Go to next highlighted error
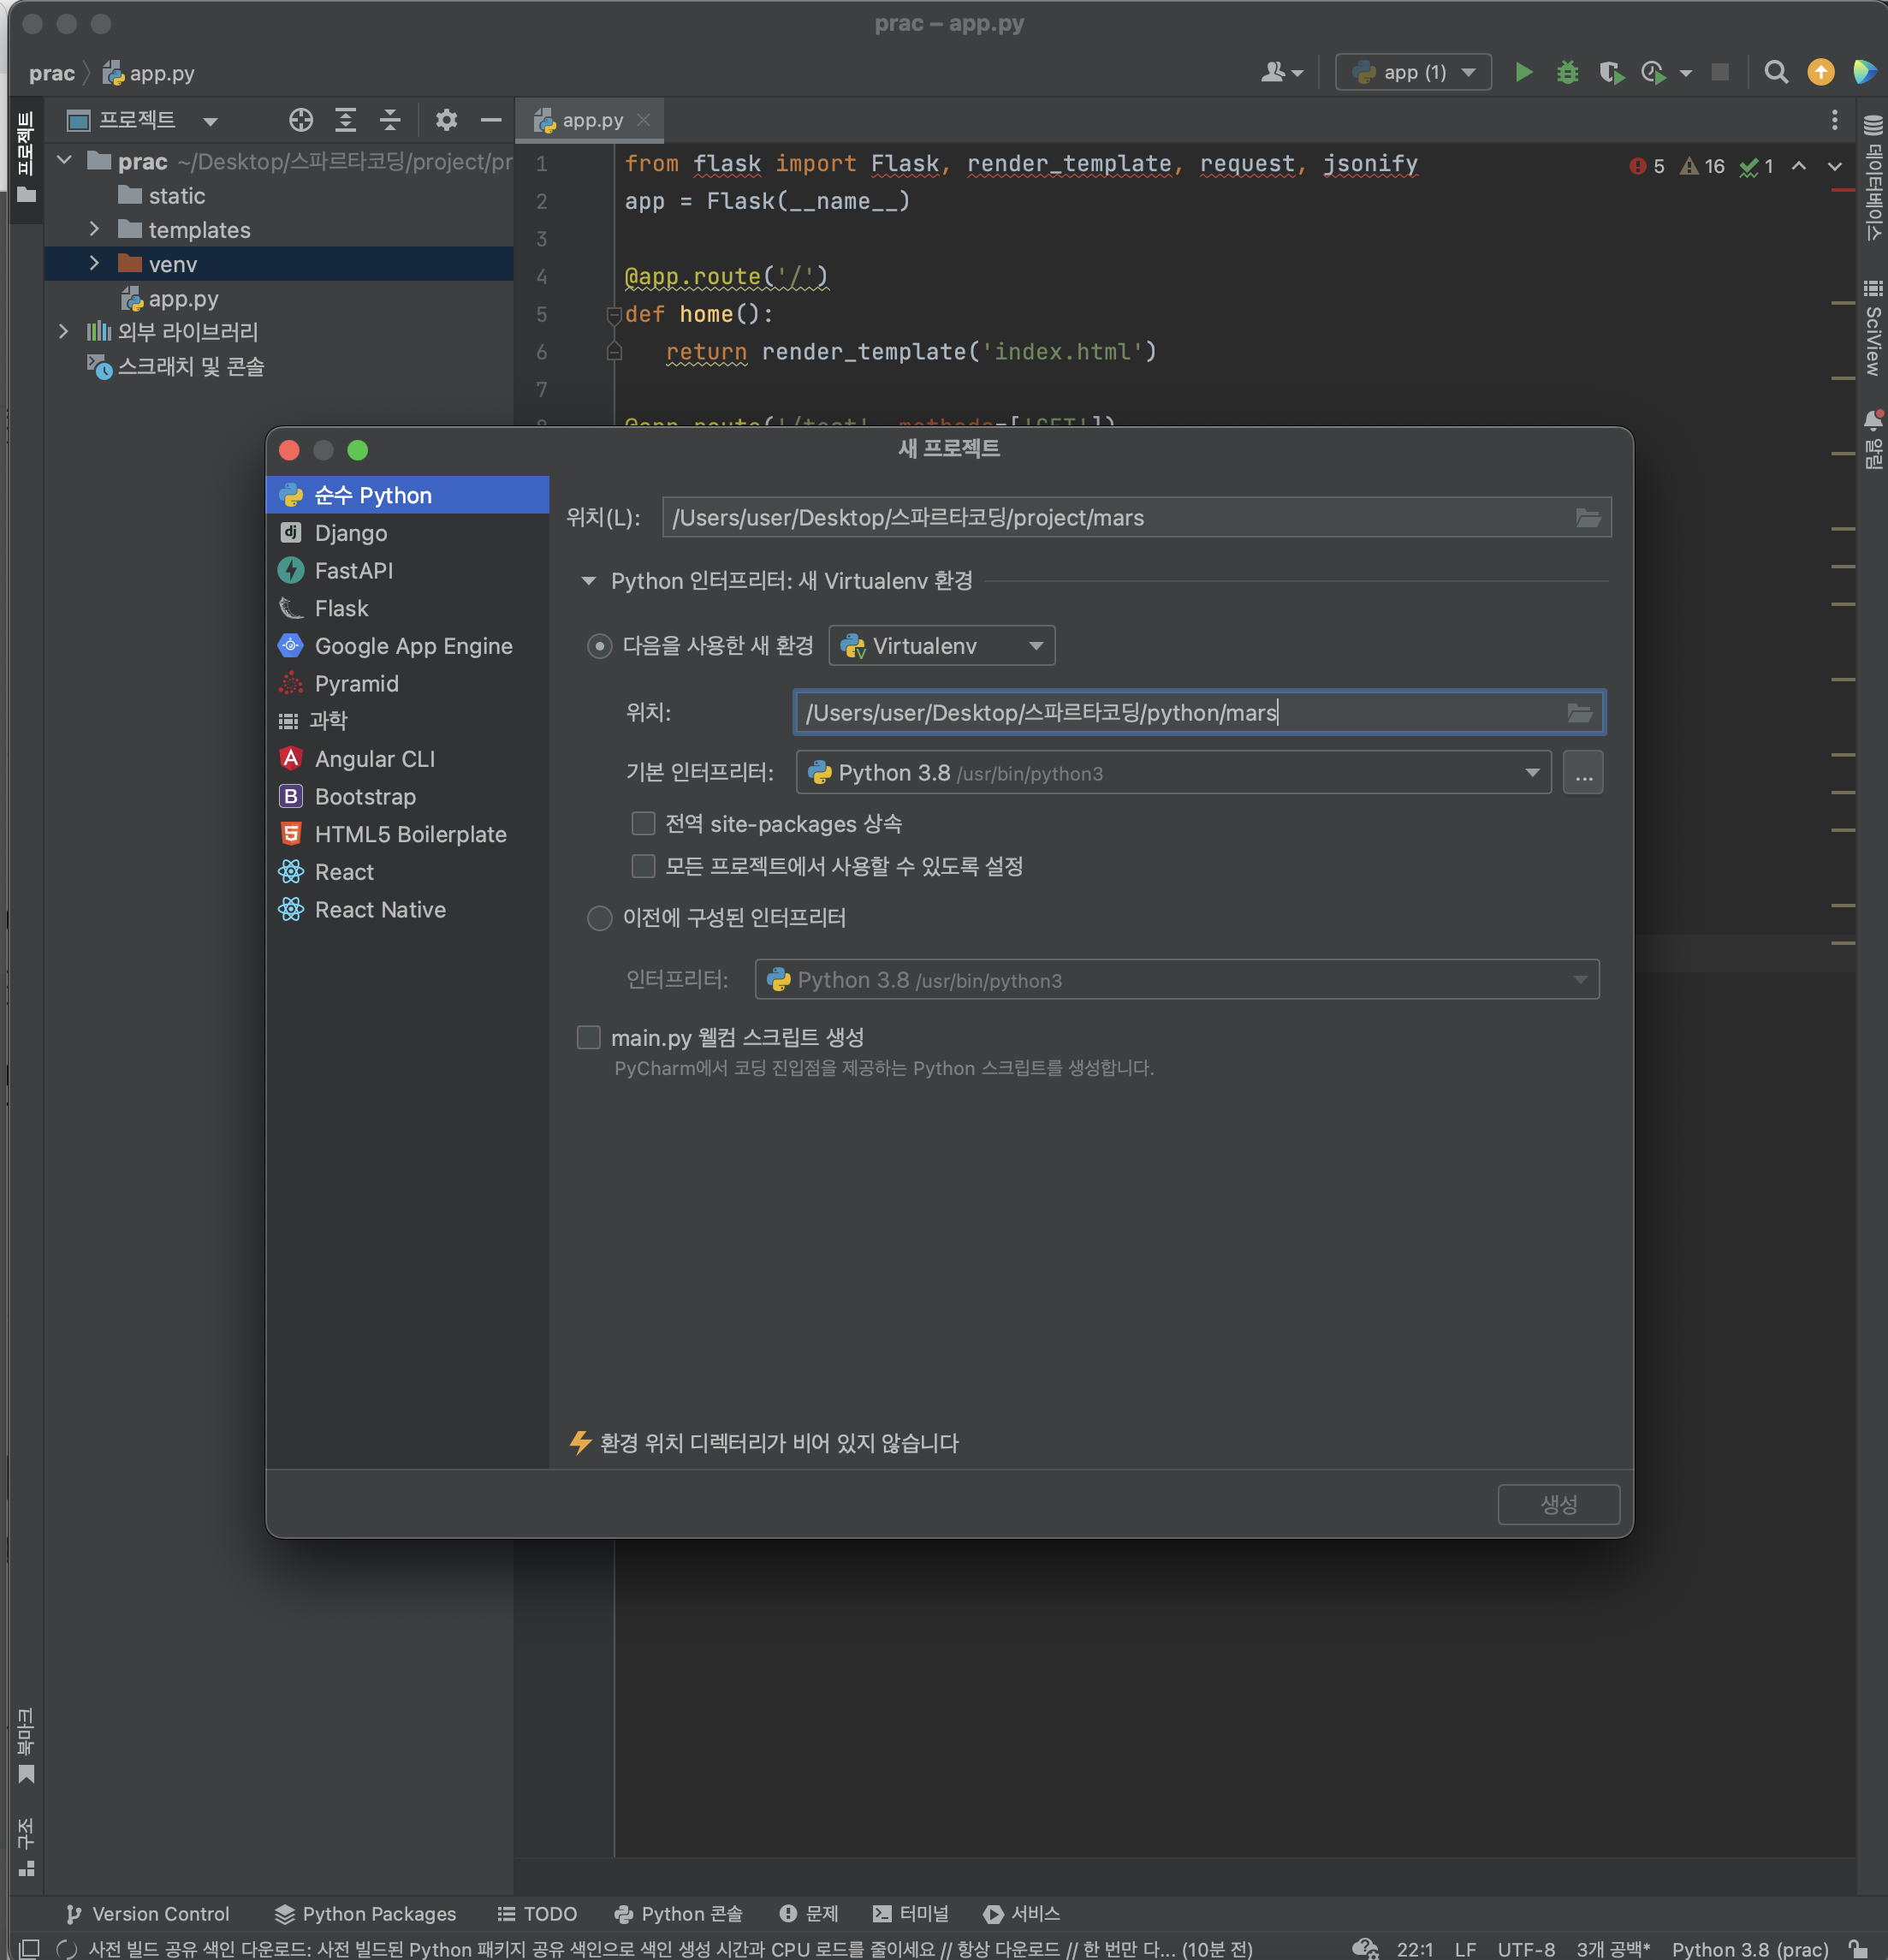The width and height of the screenshot is (1888, 1960). [1835, 166]
